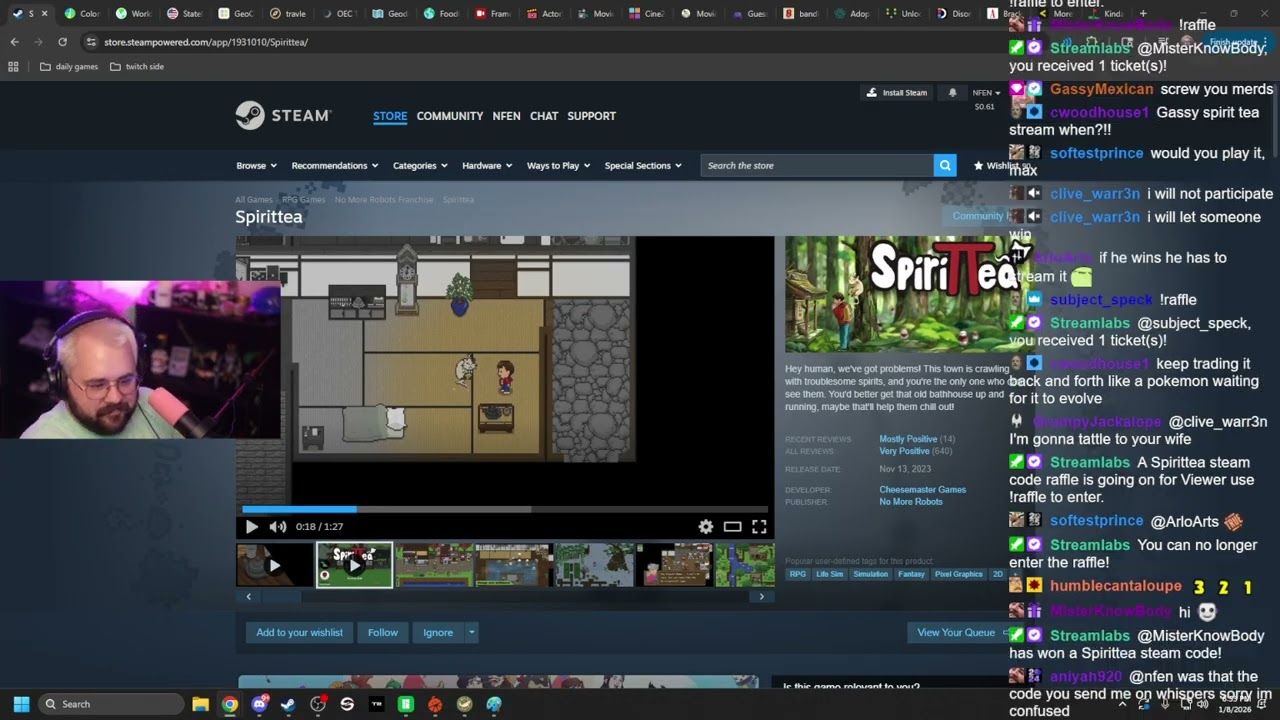Open No More Robots publisher link

[x=911, y=502]
